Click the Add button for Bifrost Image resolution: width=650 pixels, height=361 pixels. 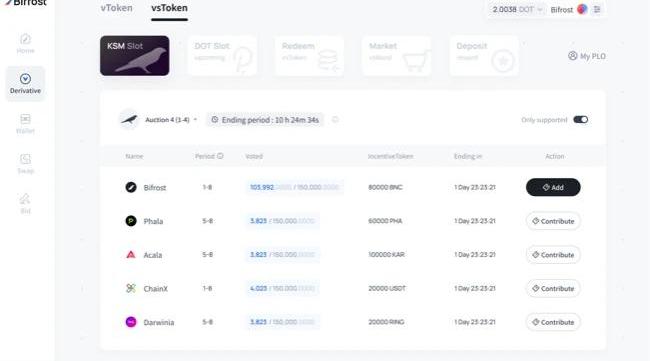pyautogui.click(x=553, y=187)
